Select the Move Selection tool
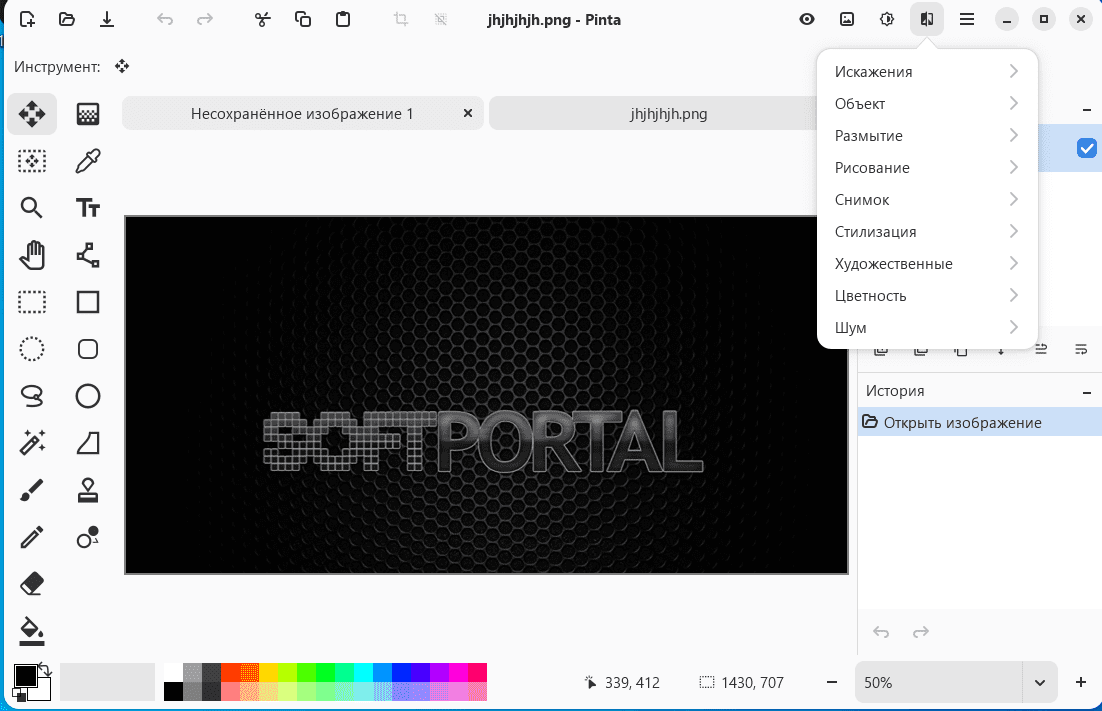 point(32,161)
